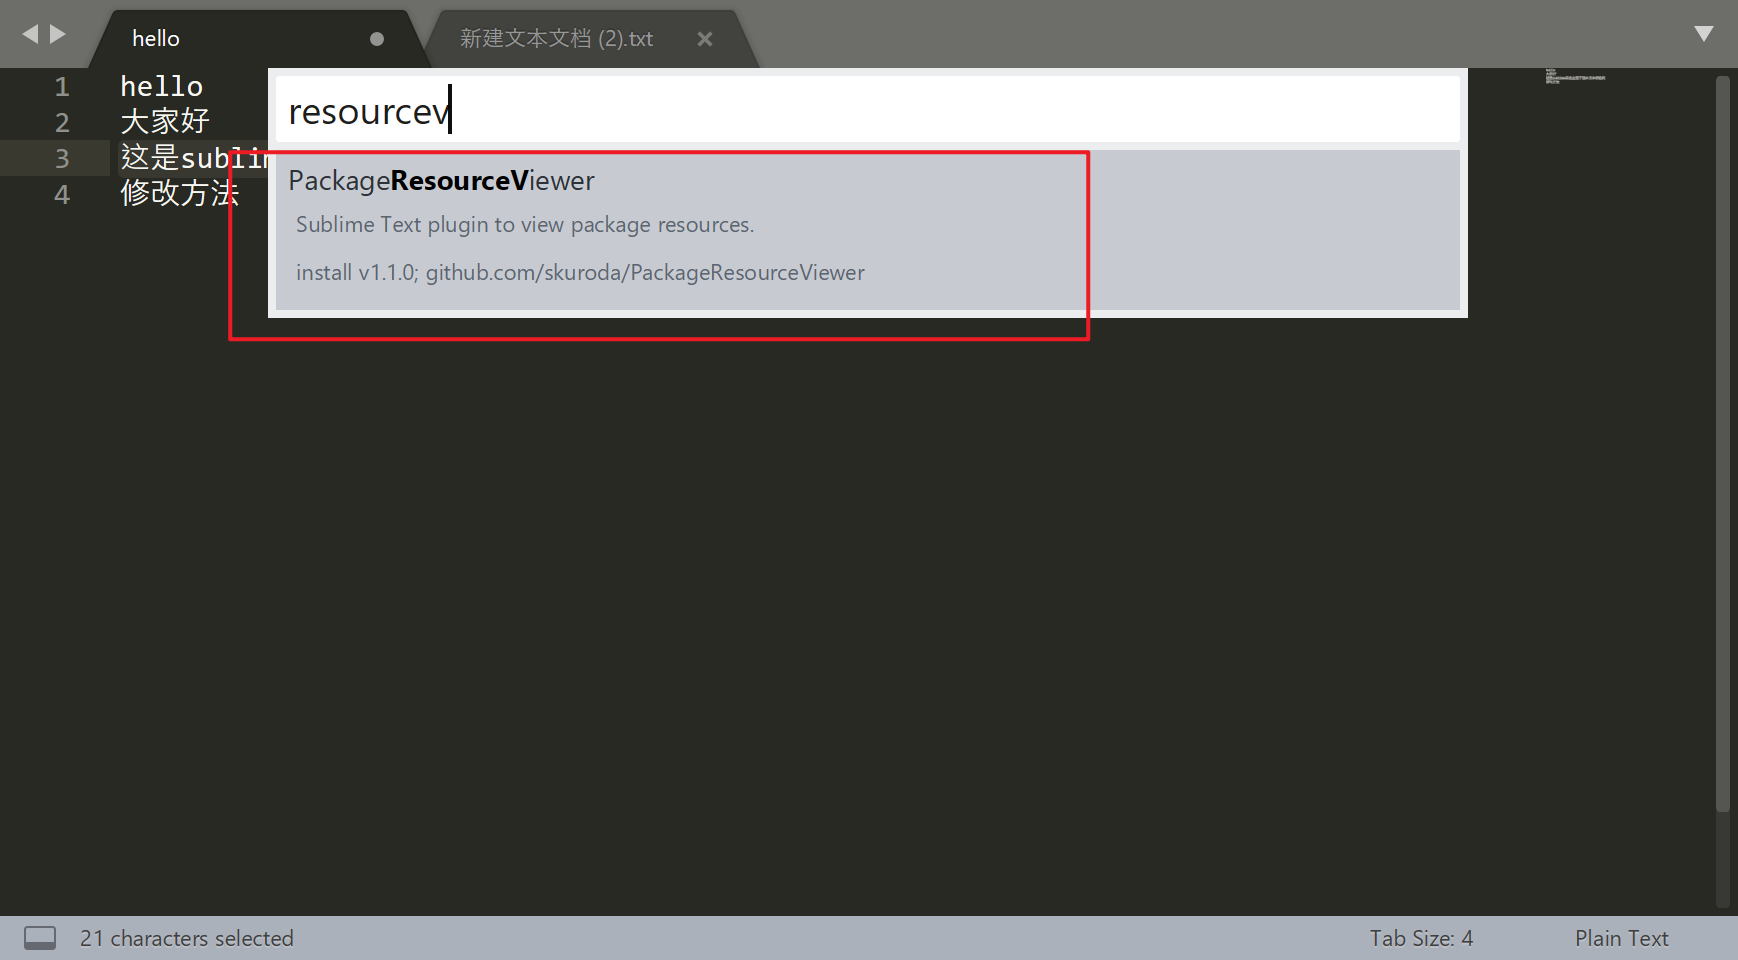The image size is (1738, 960).
Task: Click install v1.1.0 github line
Action: [580, 273]
